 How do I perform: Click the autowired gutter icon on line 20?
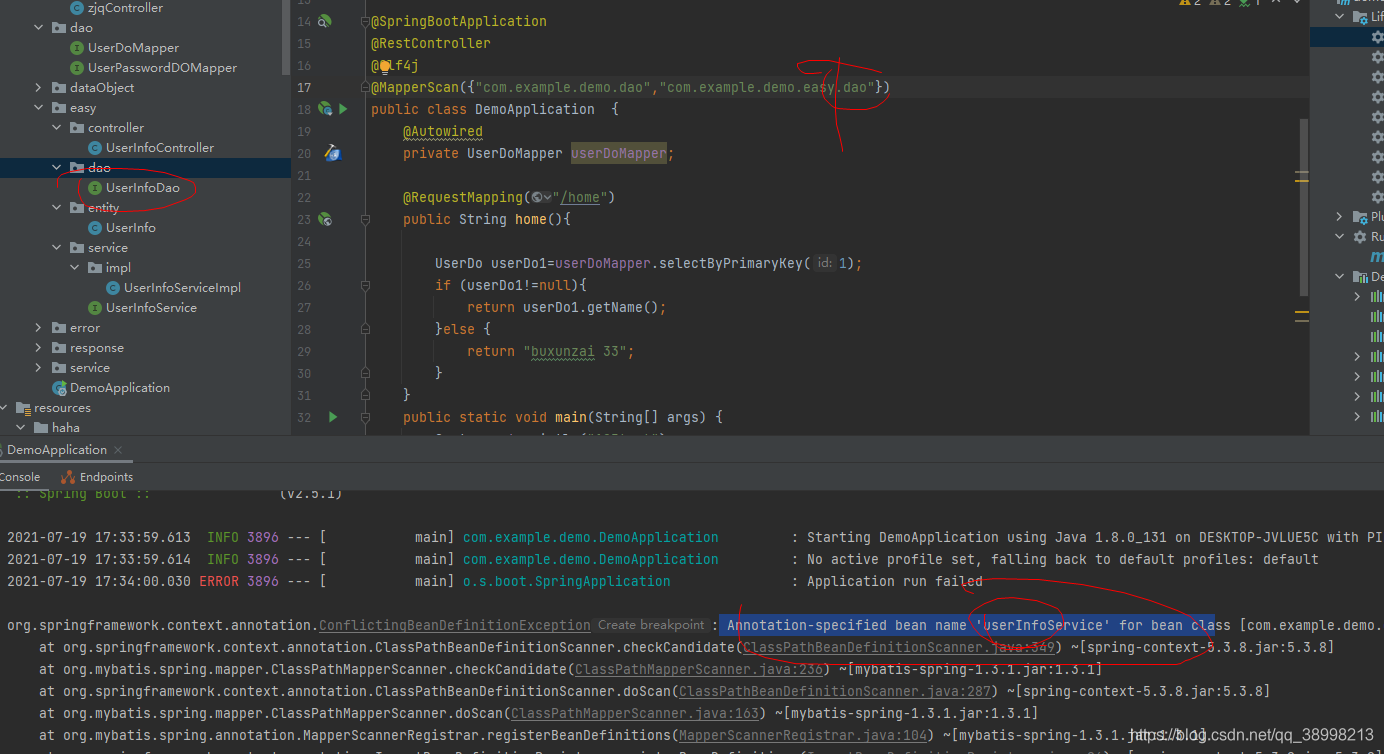(x=333, y=153)
